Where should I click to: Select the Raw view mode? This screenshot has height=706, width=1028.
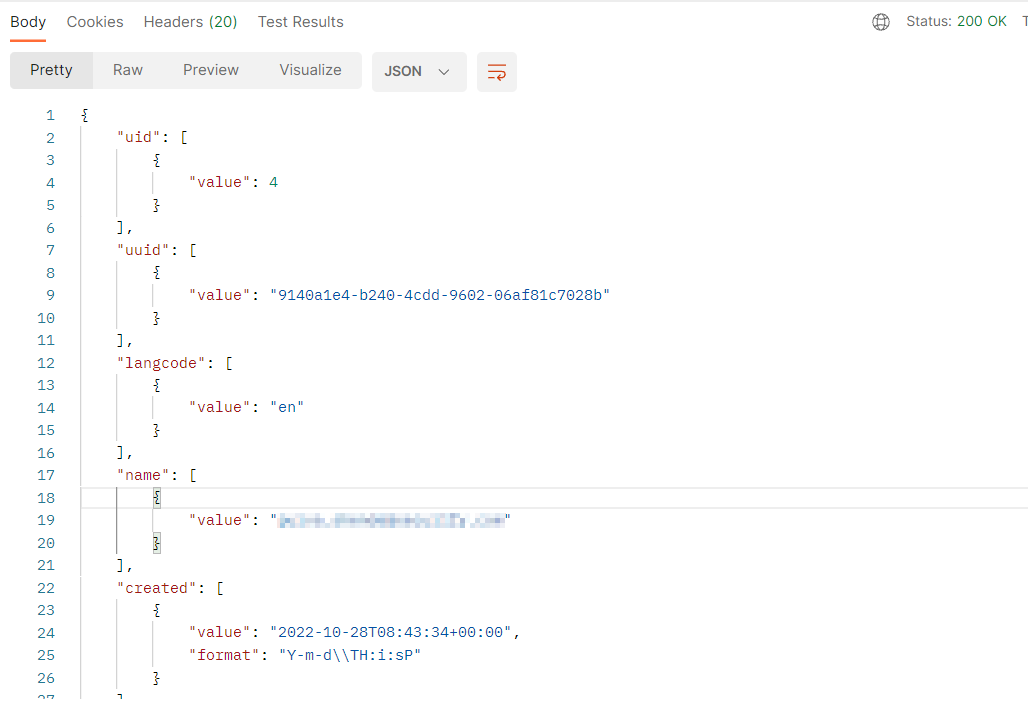(x=128, y=70)
